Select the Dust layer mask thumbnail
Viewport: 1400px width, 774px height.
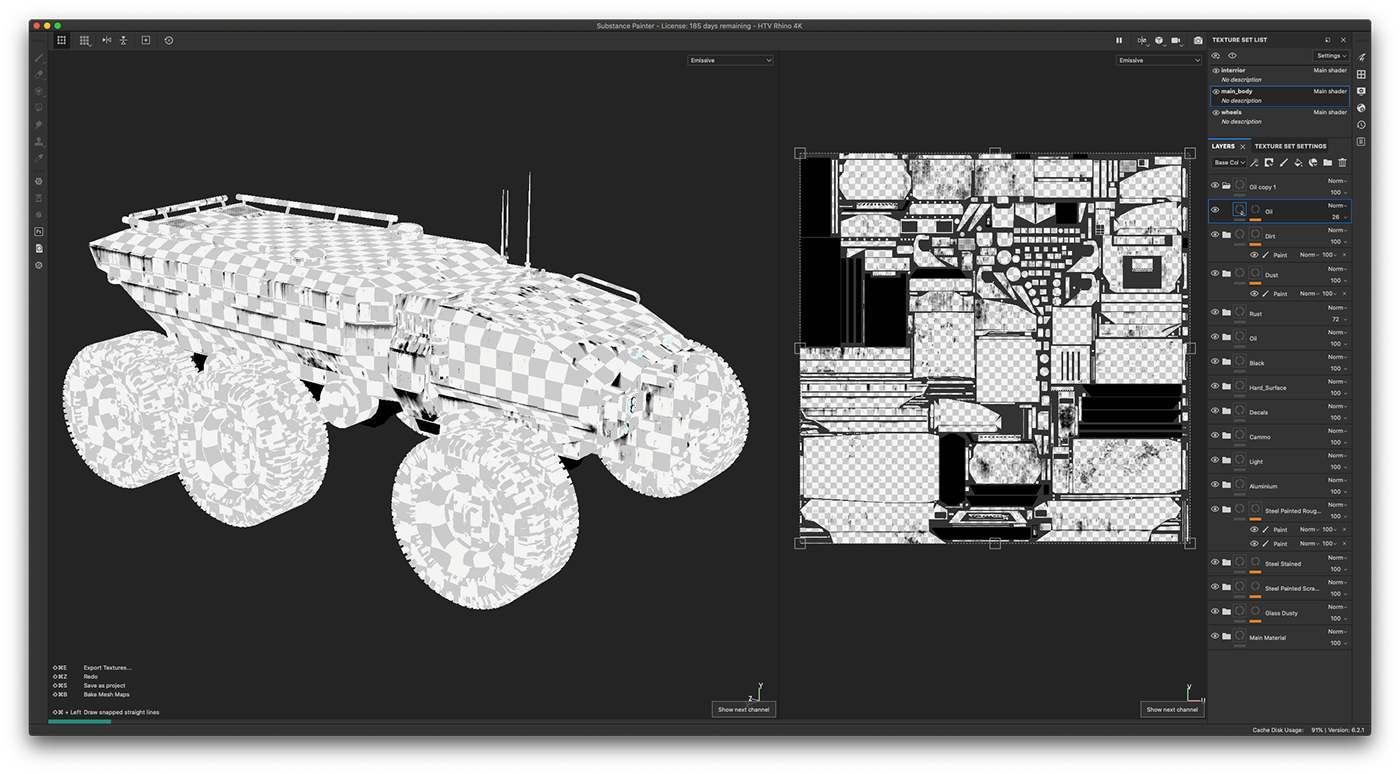click(1255, 273)
